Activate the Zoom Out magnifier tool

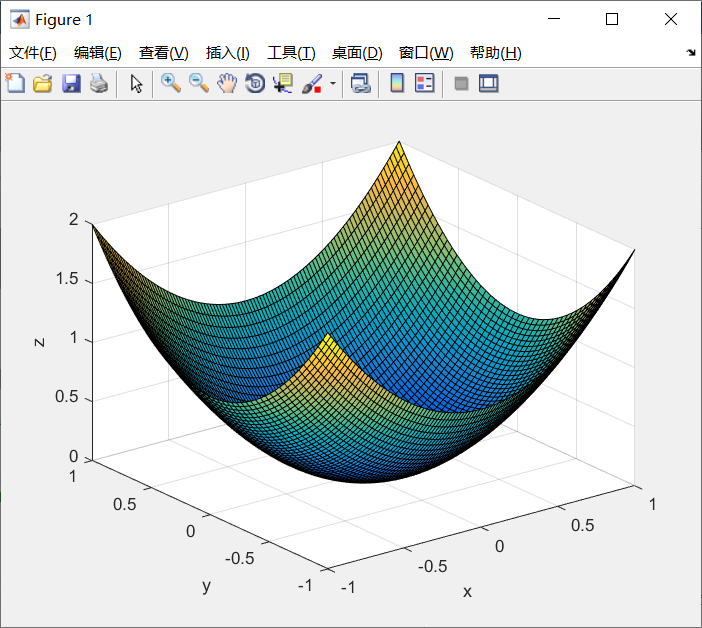(x=199, y=83)
